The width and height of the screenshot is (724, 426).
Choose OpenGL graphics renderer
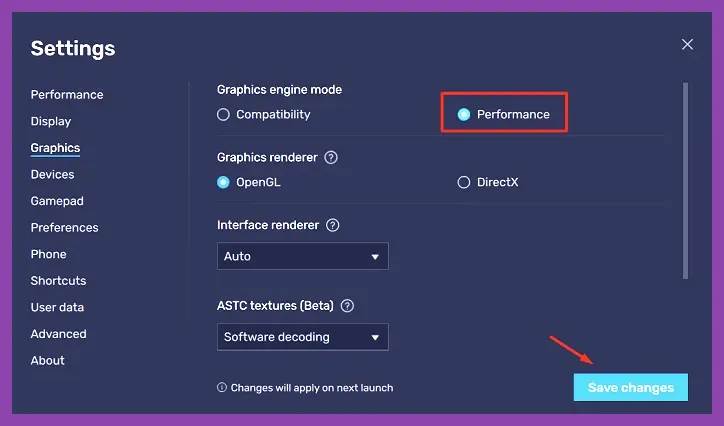tap(248, 182)
